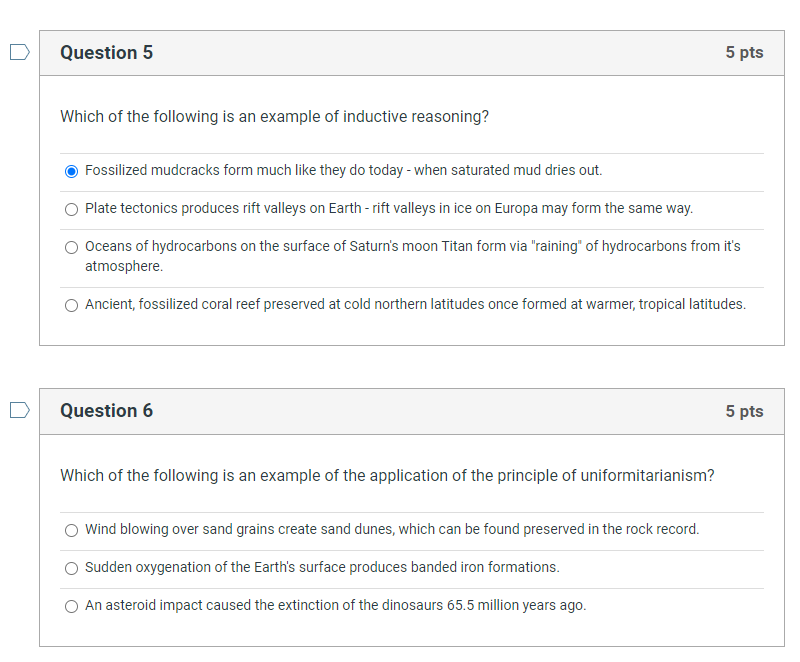The height and width of the screenshot is (662, 800).
Task: Click the Question 6 header
Action: pyautogui.click(x=106, y=411)
